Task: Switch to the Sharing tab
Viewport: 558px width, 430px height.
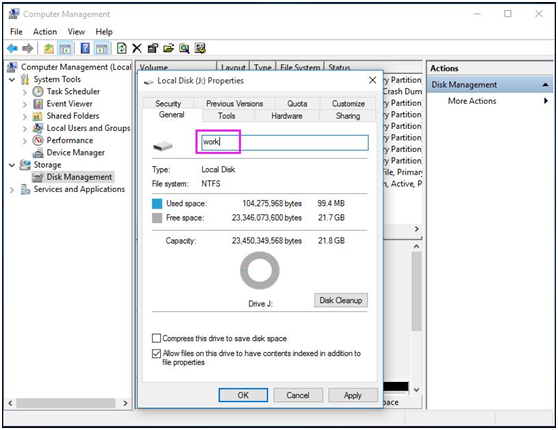Action: pos(348,116)
